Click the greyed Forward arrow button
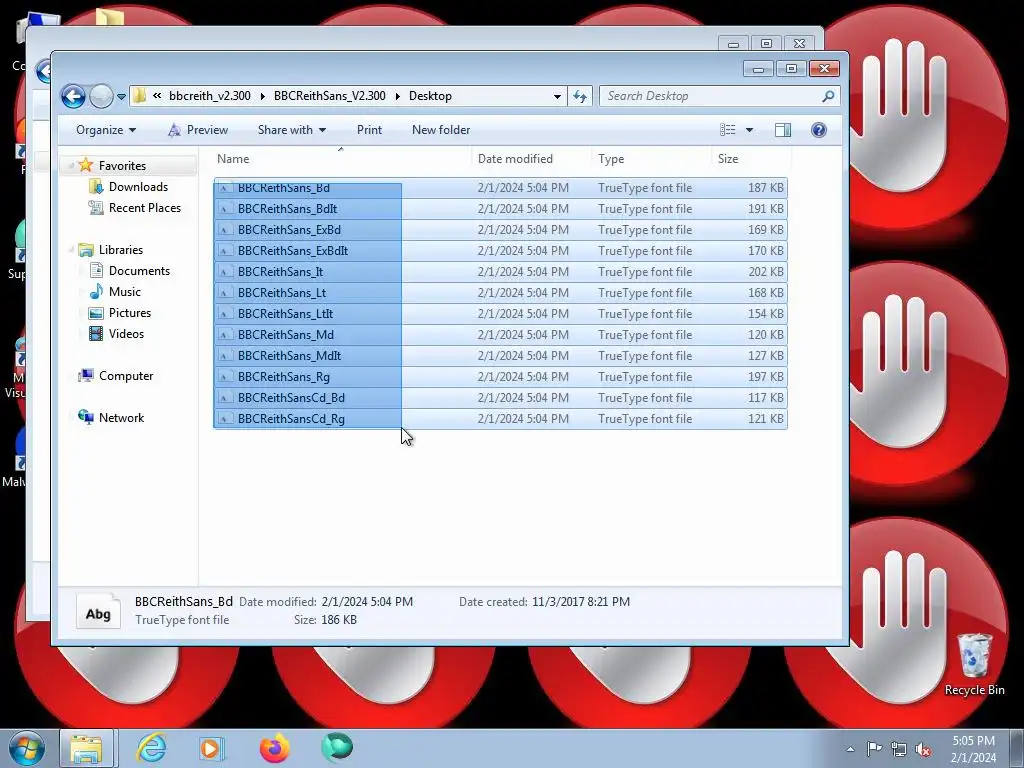This screenshot has width=1024, height=768. pyautogui.click(x=101, y=97)
